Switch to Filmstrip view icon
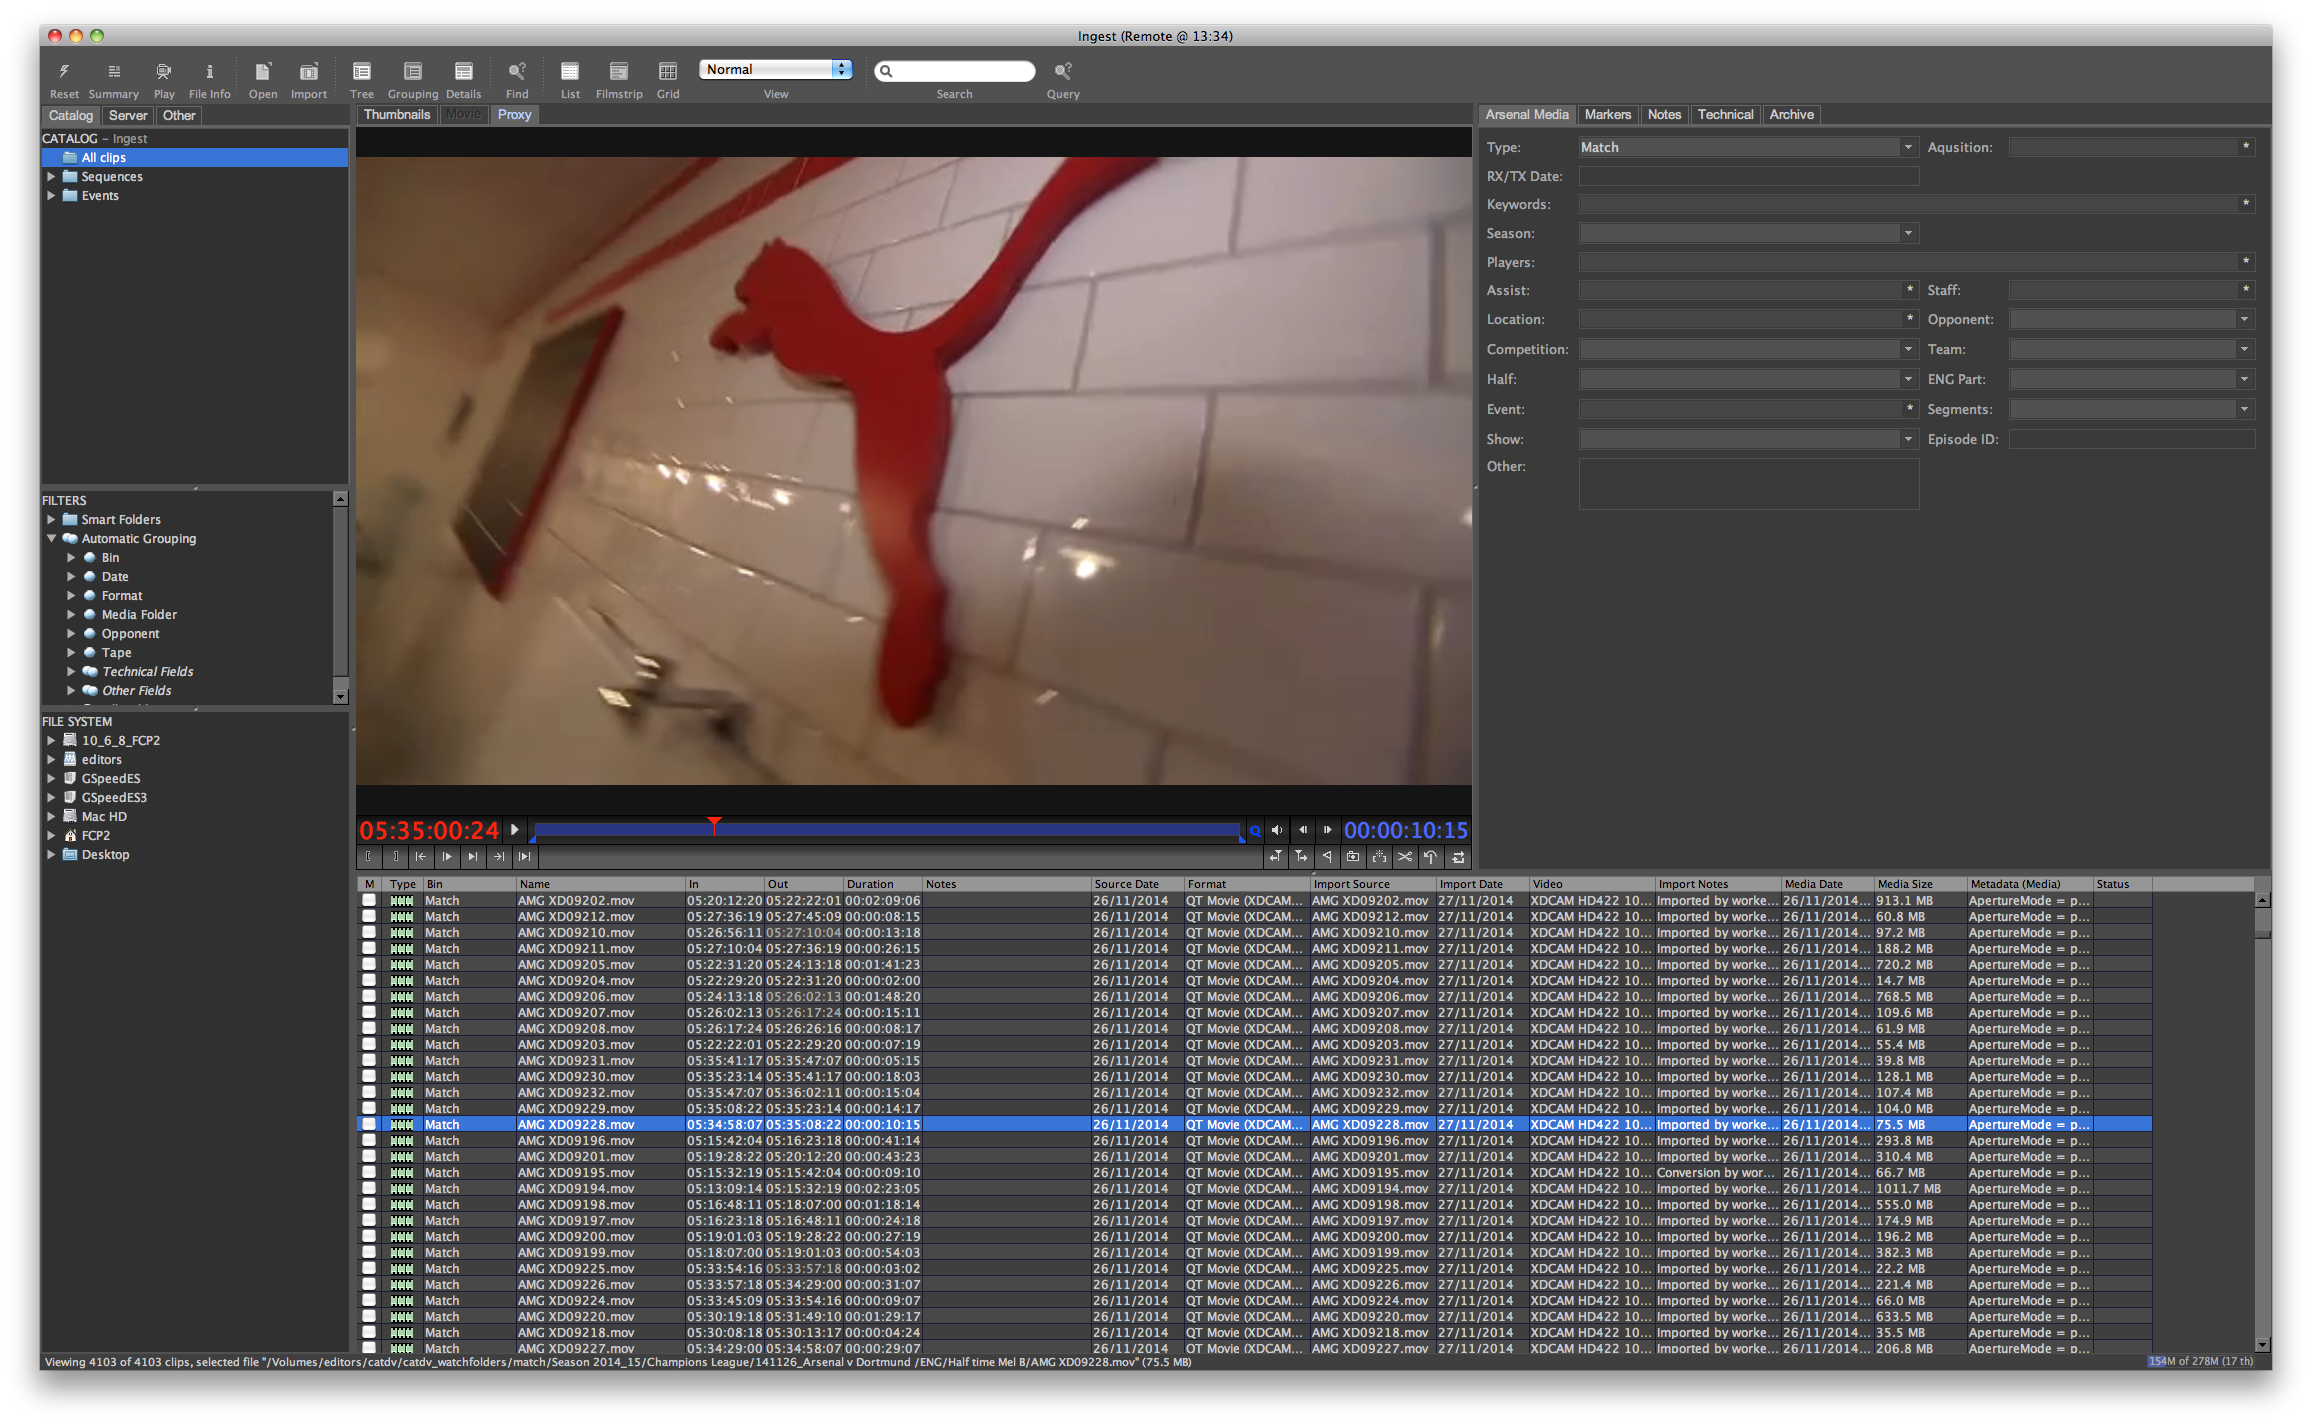Screen dimensions: 2312x1425 coord(619,72)
